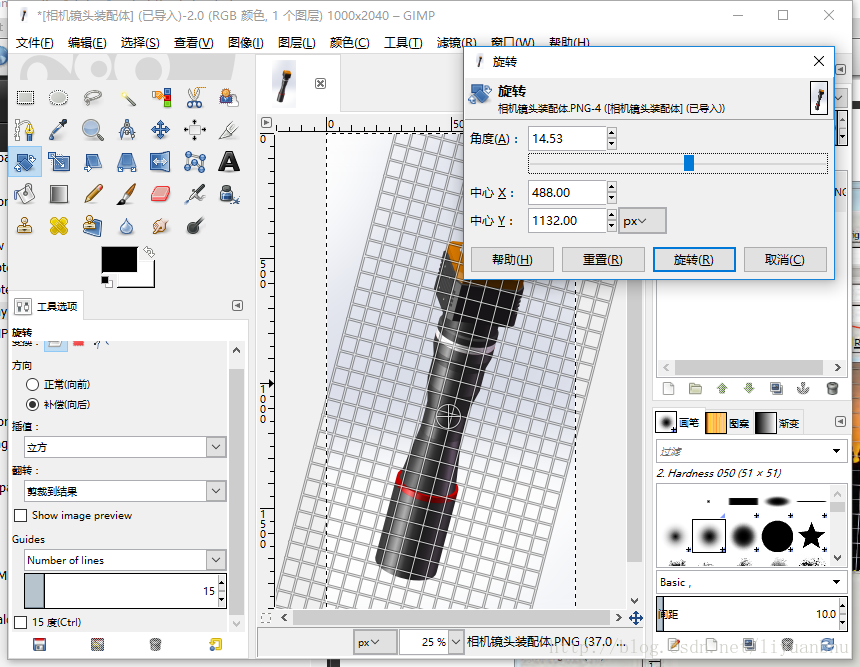Open the 选择(S) menu
This screenshot has width=860, height=667.
(x=140, y=42)
